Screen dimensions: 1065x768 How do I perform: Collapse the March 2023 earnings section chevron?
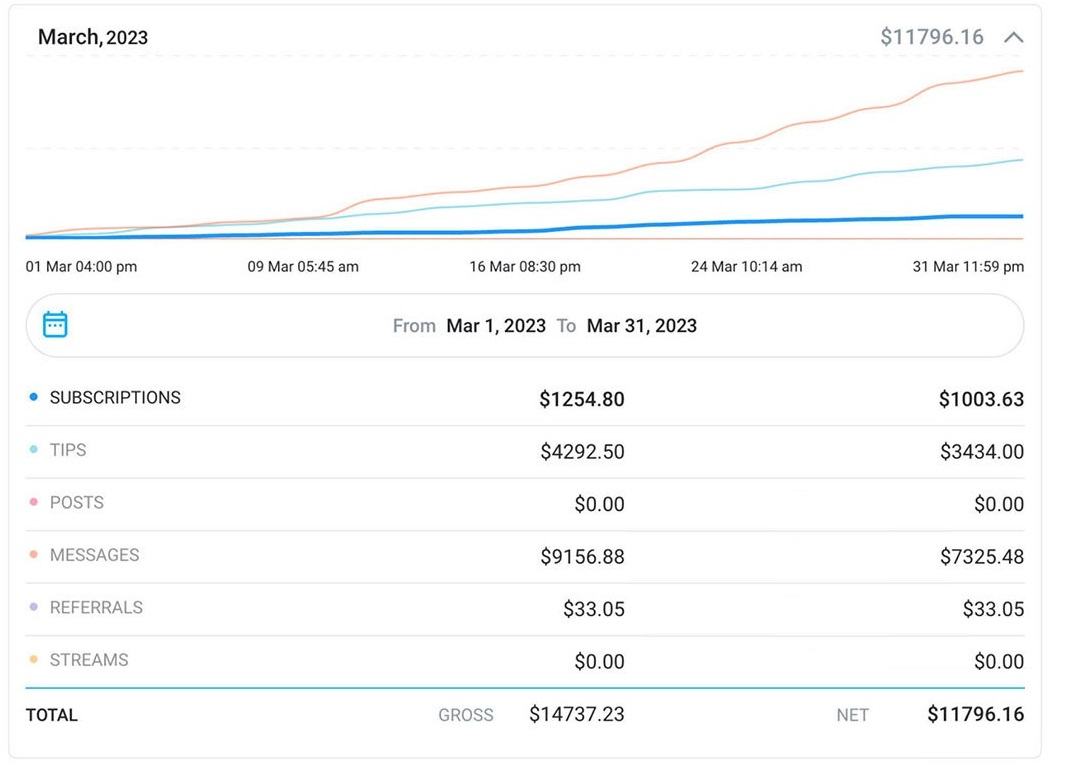coord(1013,37)
